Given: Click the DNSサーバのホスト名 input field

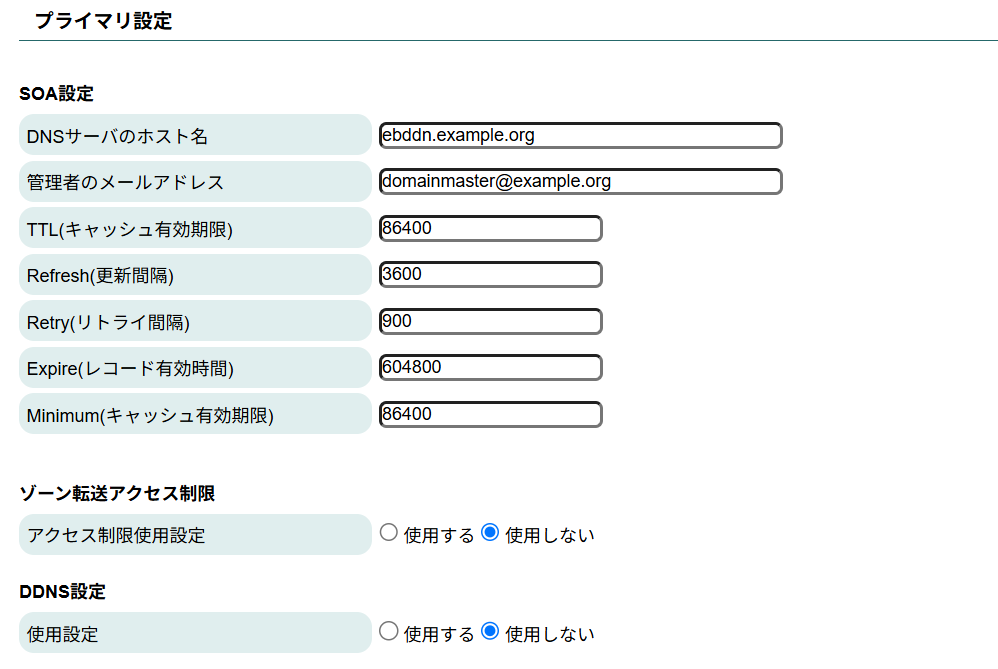Looking at the screenshot, I should pyautogui.click(x=580, y=135).
